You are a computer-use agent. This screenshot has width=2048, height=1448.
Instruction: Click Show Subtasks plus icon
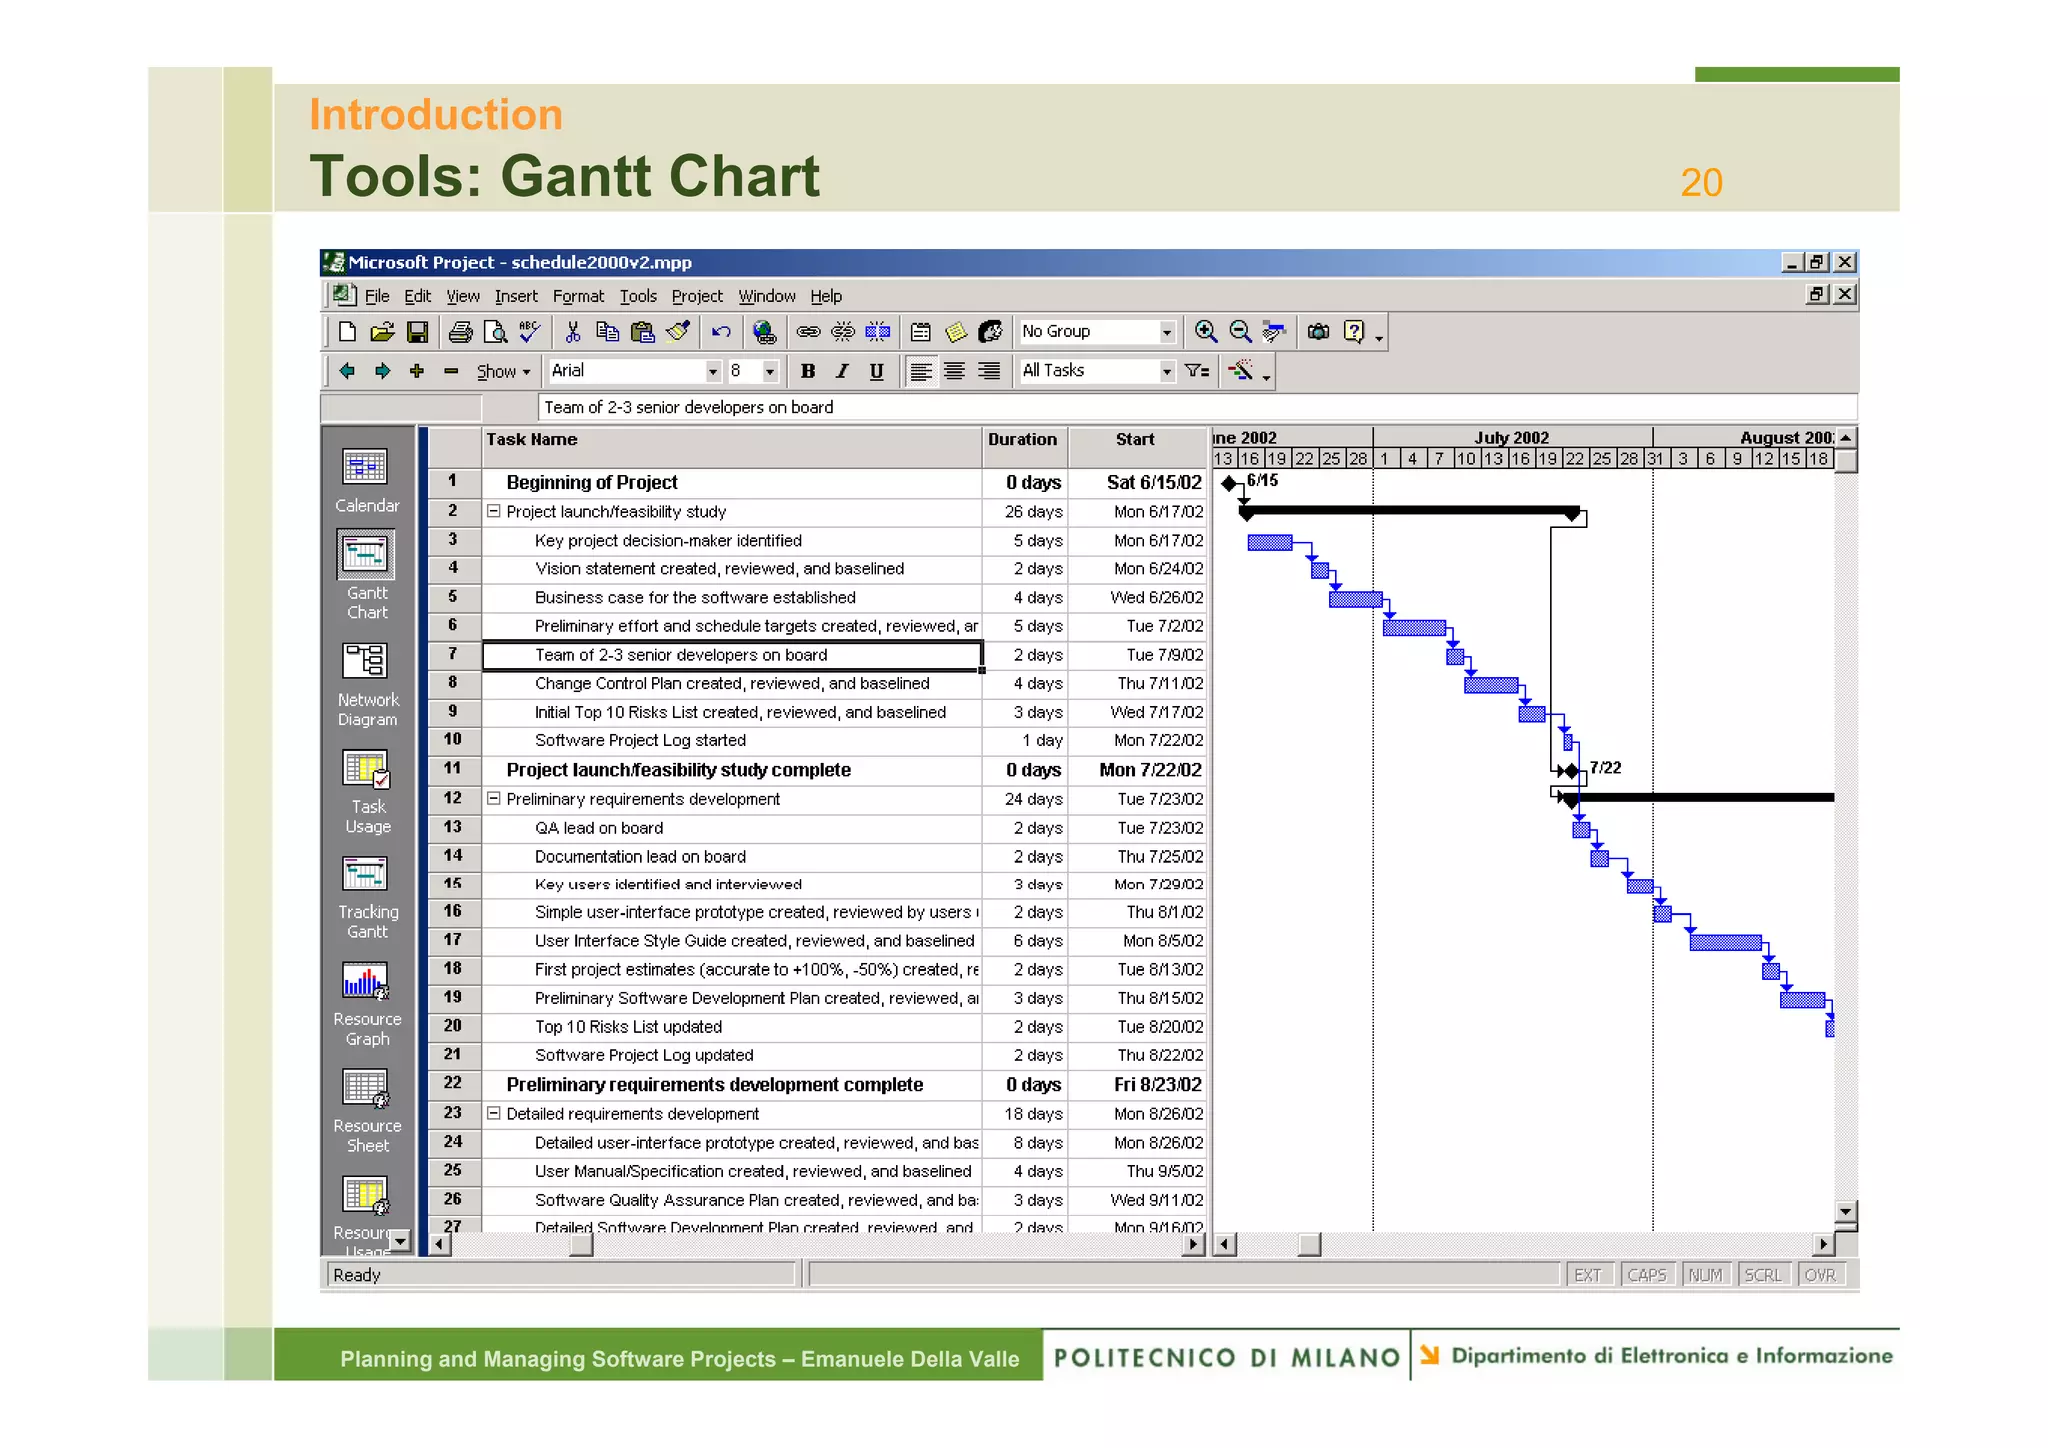pyautogui.click(x=417, y=371)
